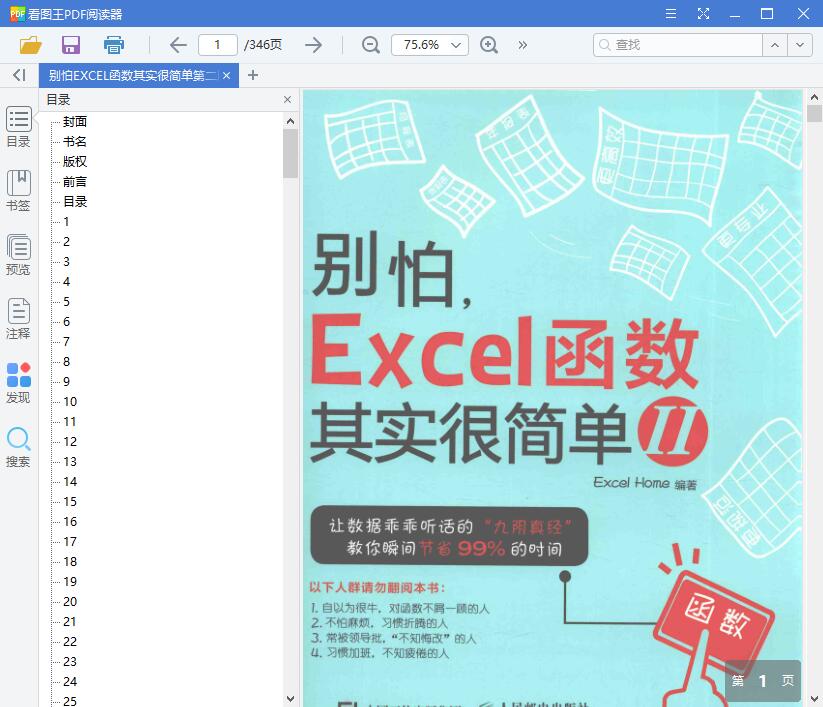The image size is (823, 707).
Task: Select outline item 20
Action: pyautogui.click(x=70, y=602)
